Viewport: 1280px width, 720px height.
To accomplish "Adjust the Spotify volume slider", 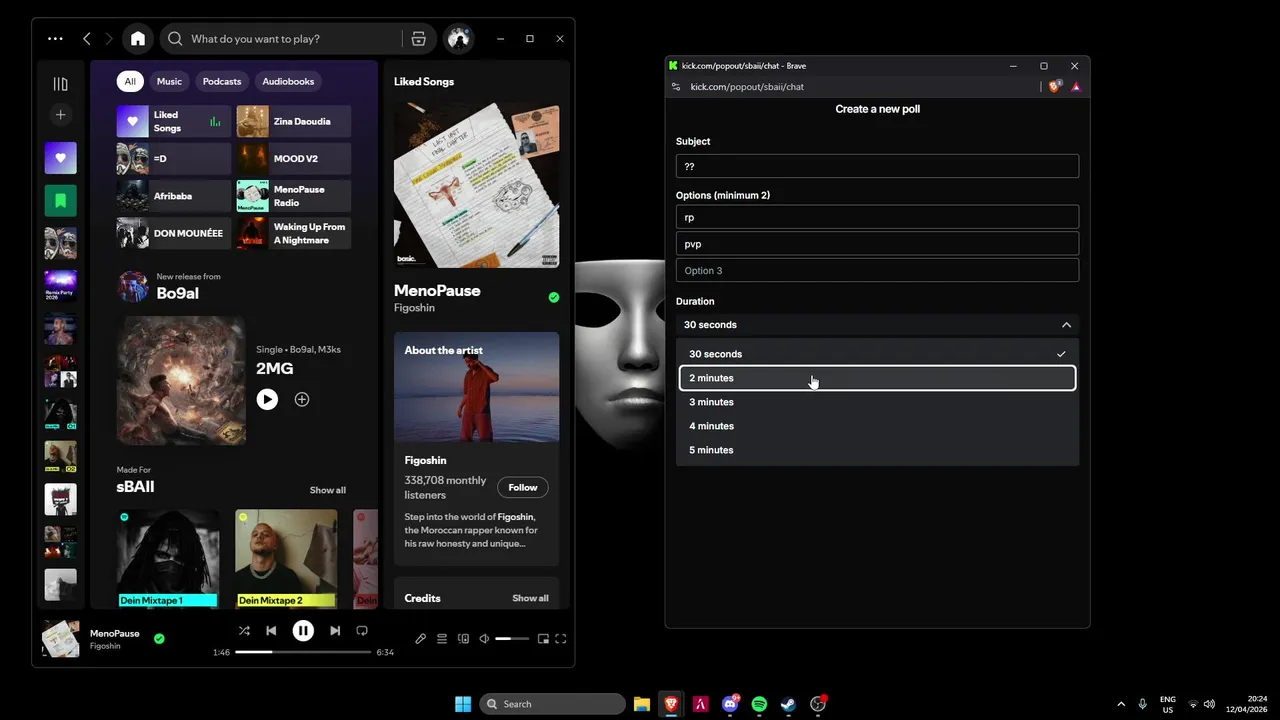I will point(512,639).
